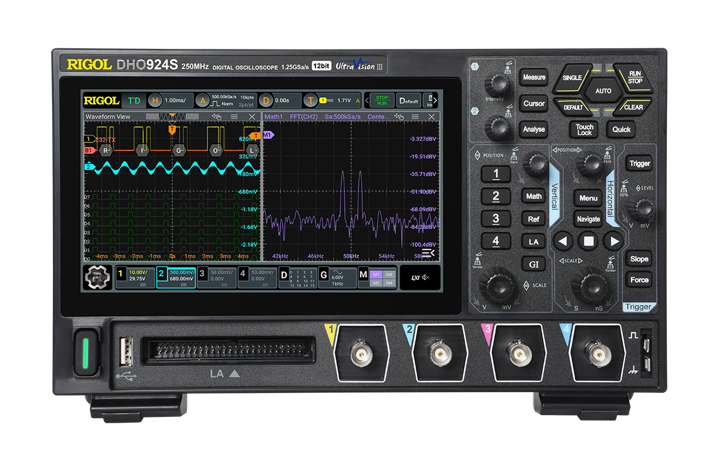Touch the channel 1 BNC input connector
The image size is (705, 471).
click(x=361, y=354)
